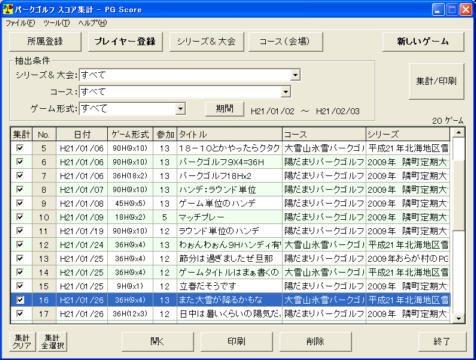
Task: Click the date H21/01/19 cell
Action: tap(82, 231)
